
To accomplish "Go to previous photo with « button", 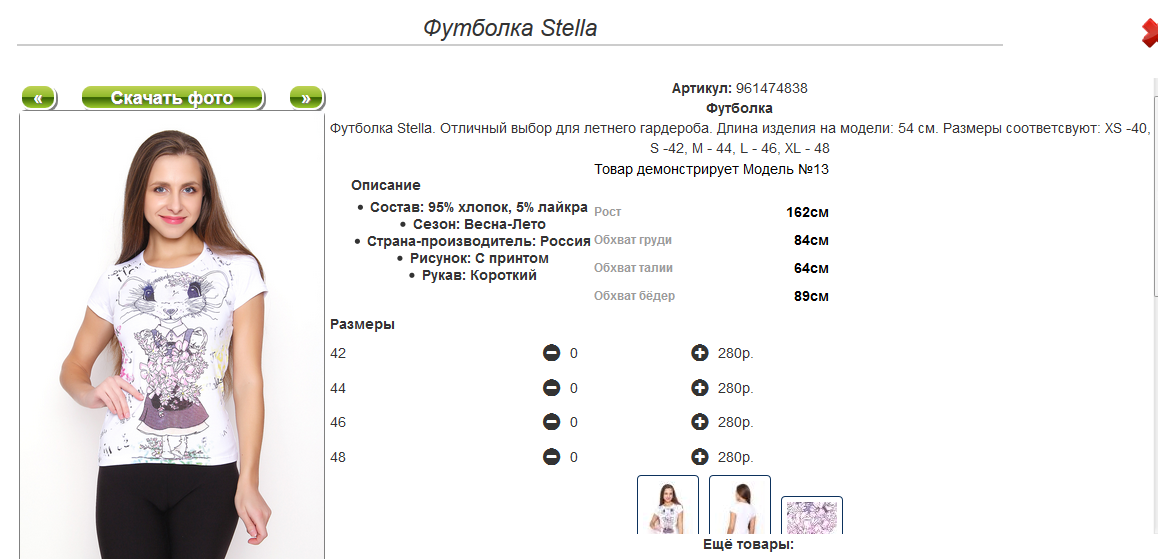I will 38,97.
